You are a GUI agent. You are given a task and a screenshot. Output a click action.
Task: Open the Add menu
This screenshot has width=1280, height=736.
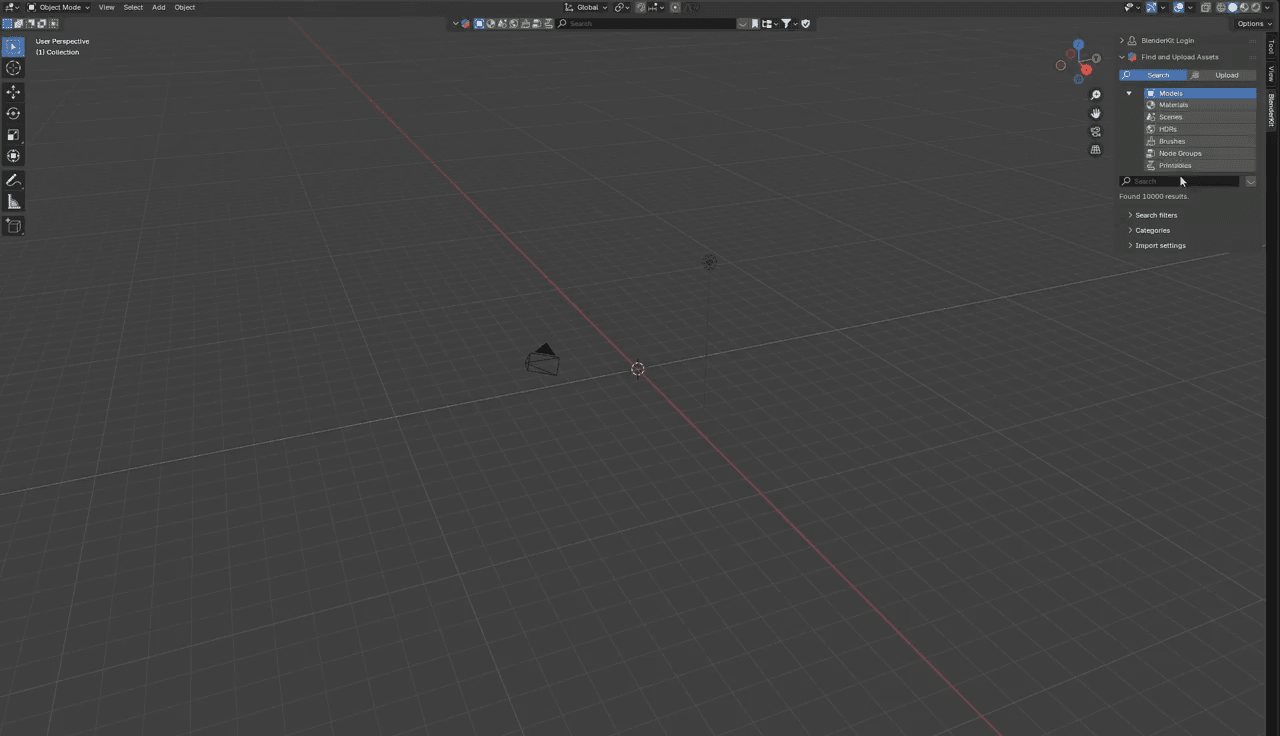[x=158, y=7]
